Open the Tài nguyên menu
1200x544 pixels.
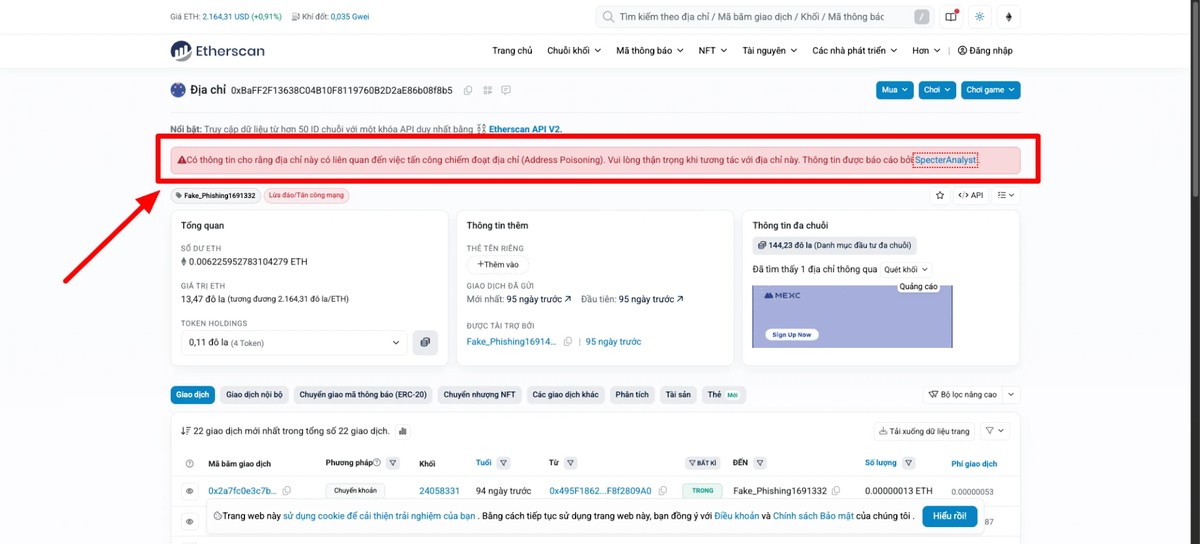click(x=770, y=51)
